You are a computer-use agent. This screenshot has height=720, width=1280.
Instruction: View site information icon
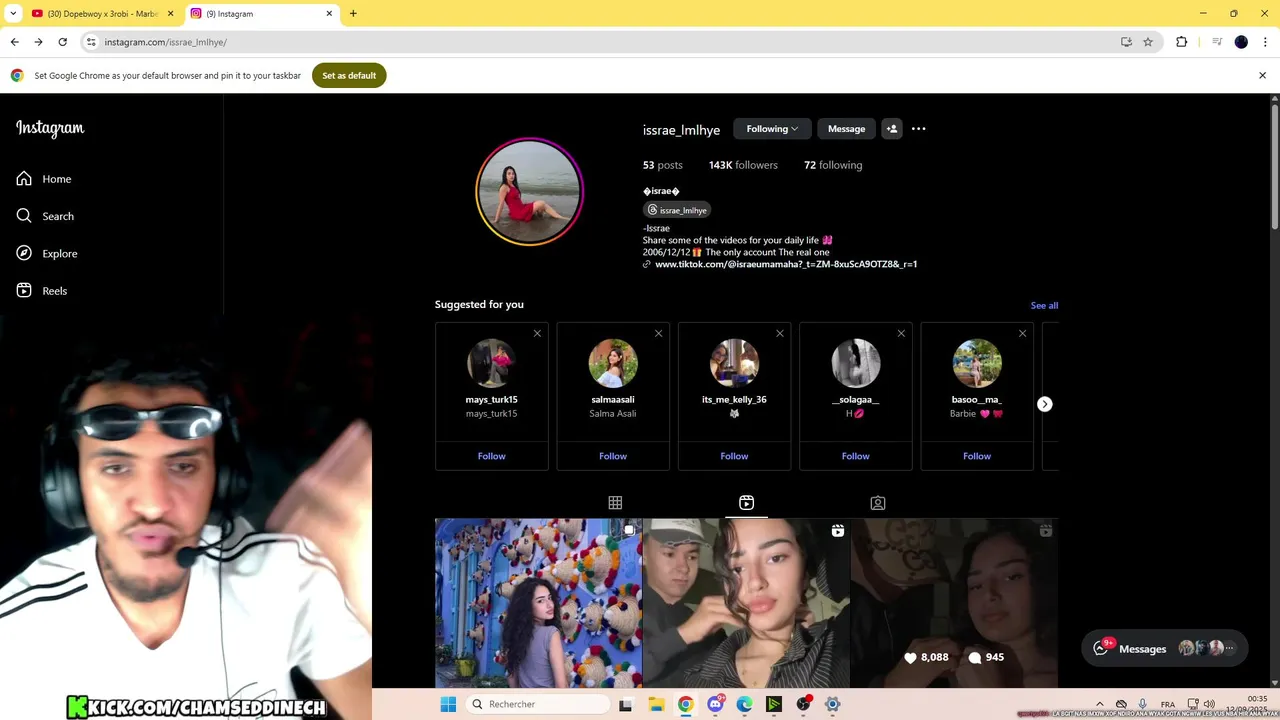pos(90,42)
